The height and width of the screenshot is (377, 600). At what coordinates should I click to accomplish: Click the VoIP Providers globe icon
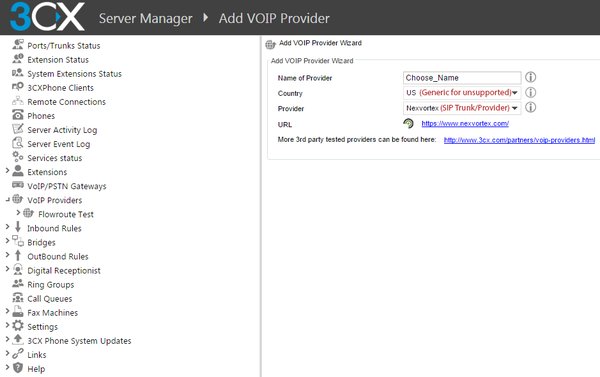pyautogui.click(x=18, y=199)
